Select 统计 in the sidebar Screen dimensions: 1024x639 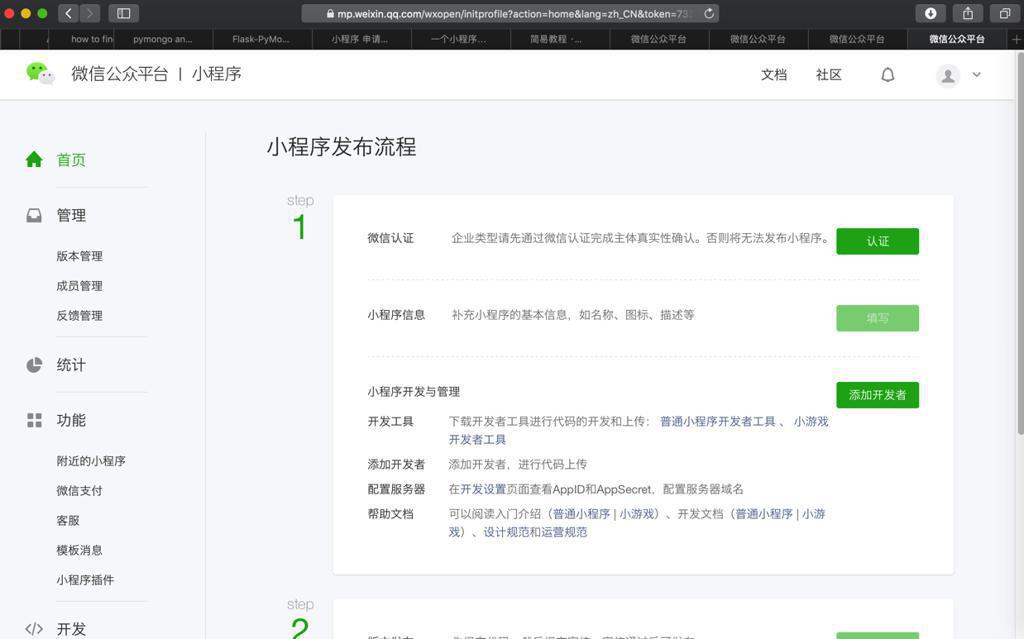tap(71, 365)
